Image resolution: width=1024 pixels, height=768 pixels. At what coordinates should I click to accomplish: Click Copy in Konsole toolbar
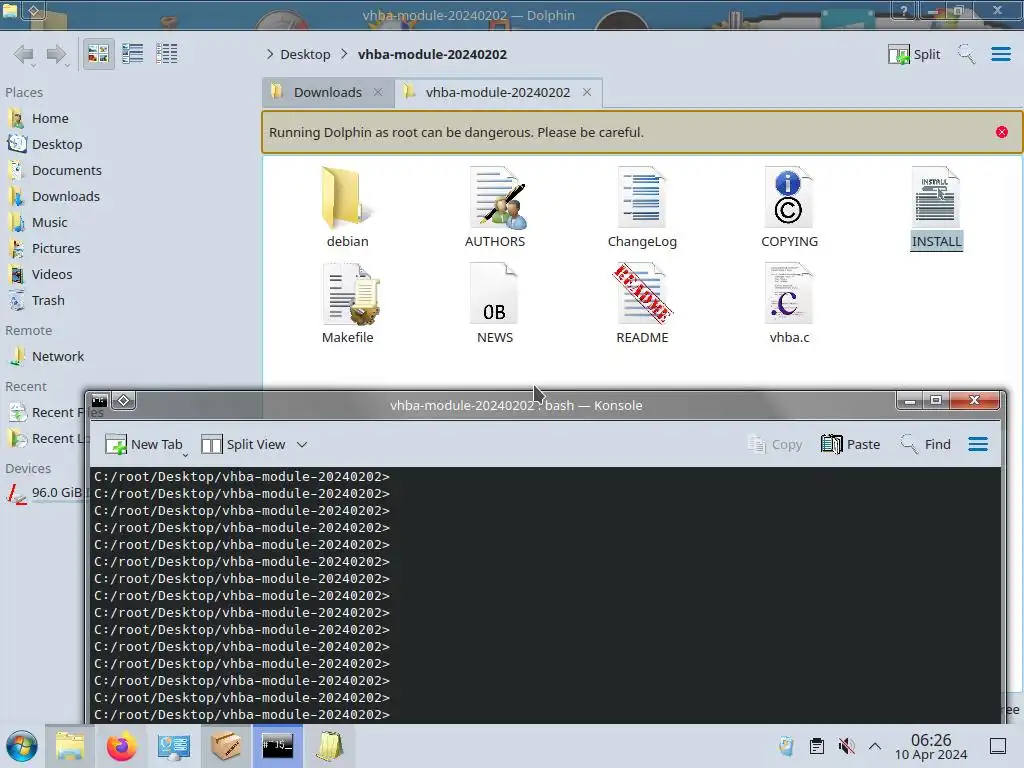(x=775, y=444)
